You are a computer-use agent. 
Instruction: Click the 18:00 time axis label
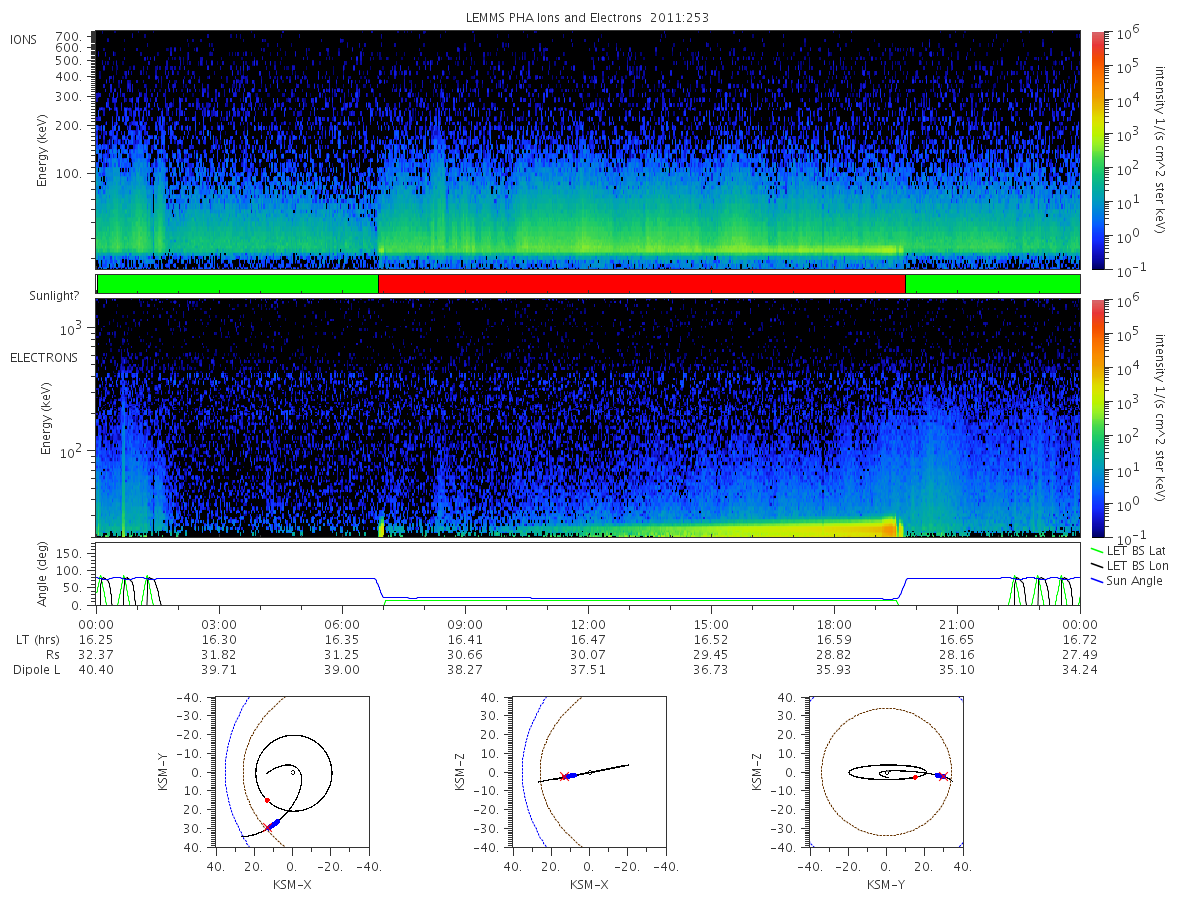pyautogui.click(x=834, y=624)
